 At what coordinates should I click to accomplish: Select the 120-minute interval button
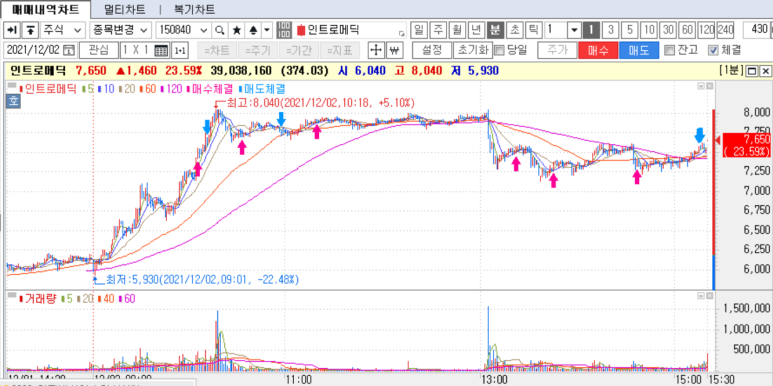pos(706,30)
